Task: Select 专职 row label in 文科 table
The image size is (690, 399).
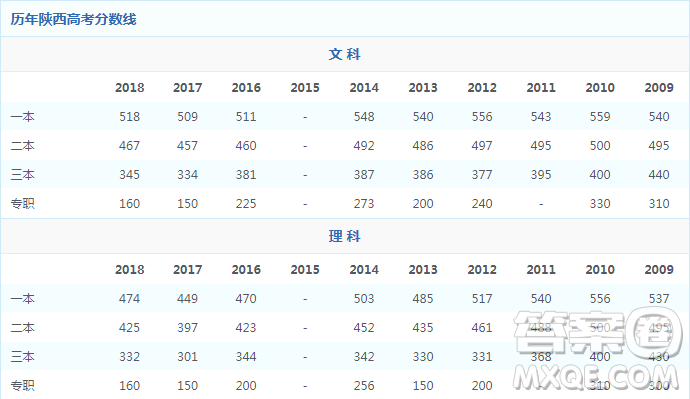Action: (x=22, y=204)
